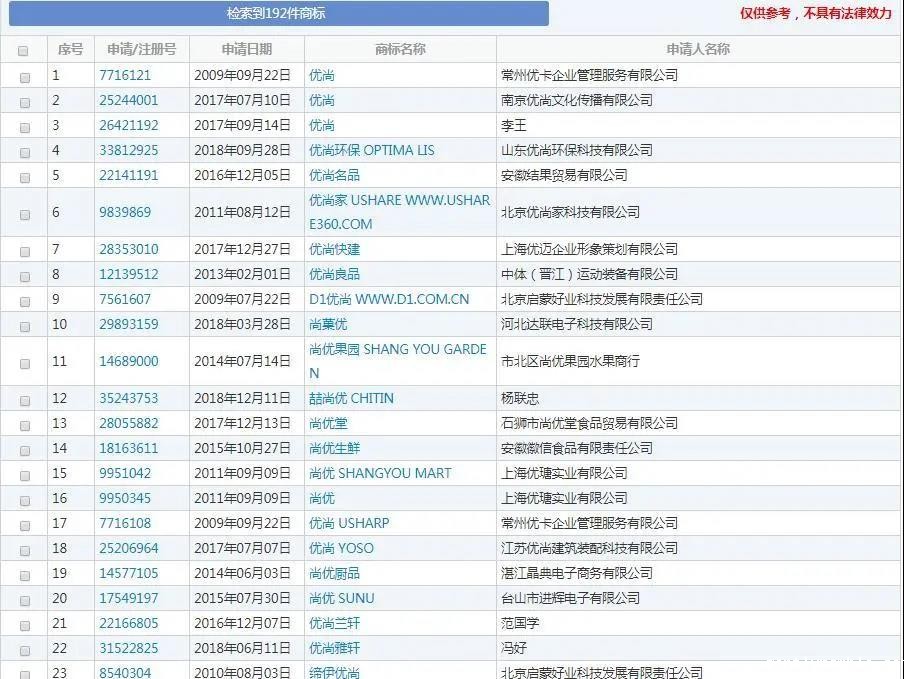Toggle the checkbox on row 11
This screenshot has width=904, height=679.
(25, 363)
